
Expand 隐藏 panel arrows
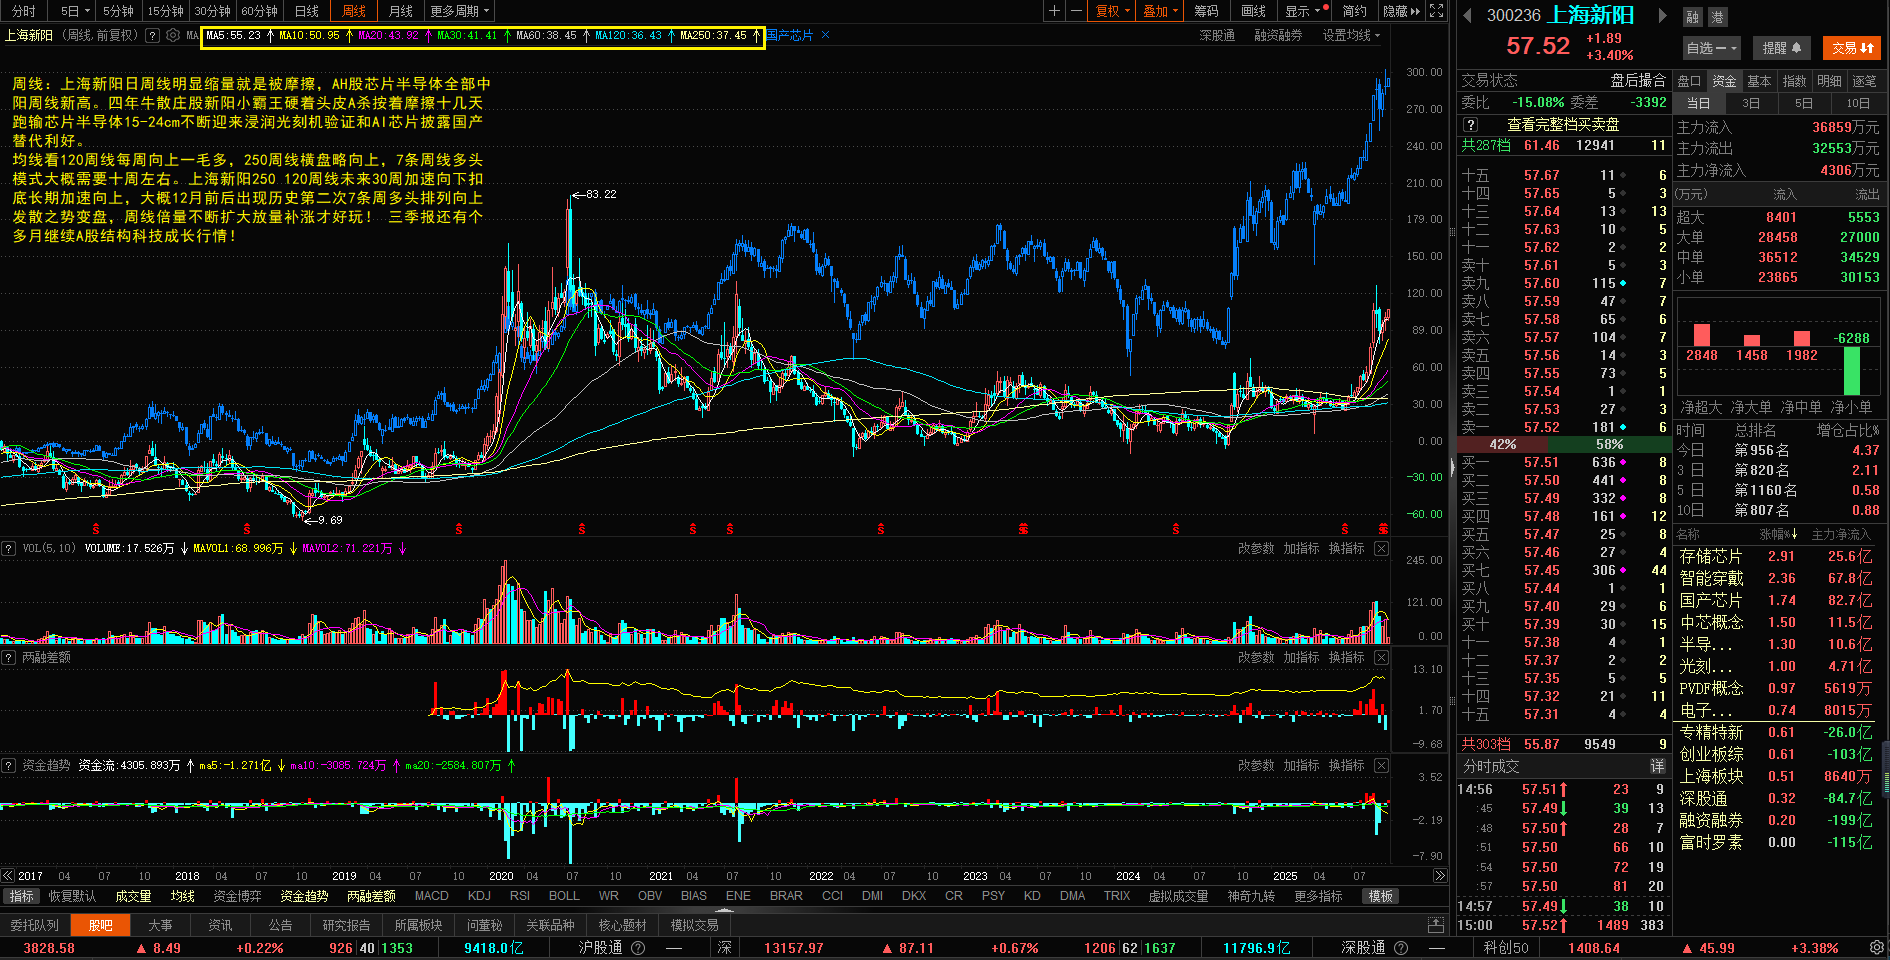(x=1401, y=11)
